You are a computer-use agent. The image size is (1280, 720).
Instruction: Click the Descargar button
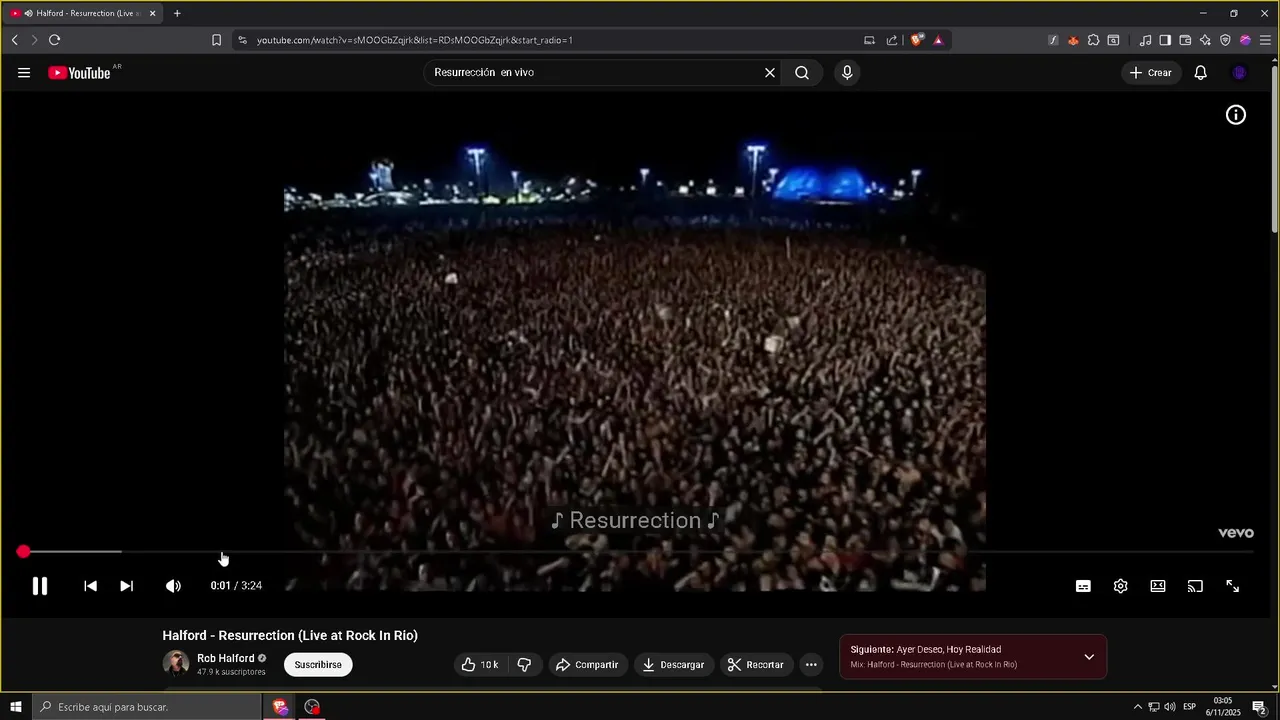point(673,665)
